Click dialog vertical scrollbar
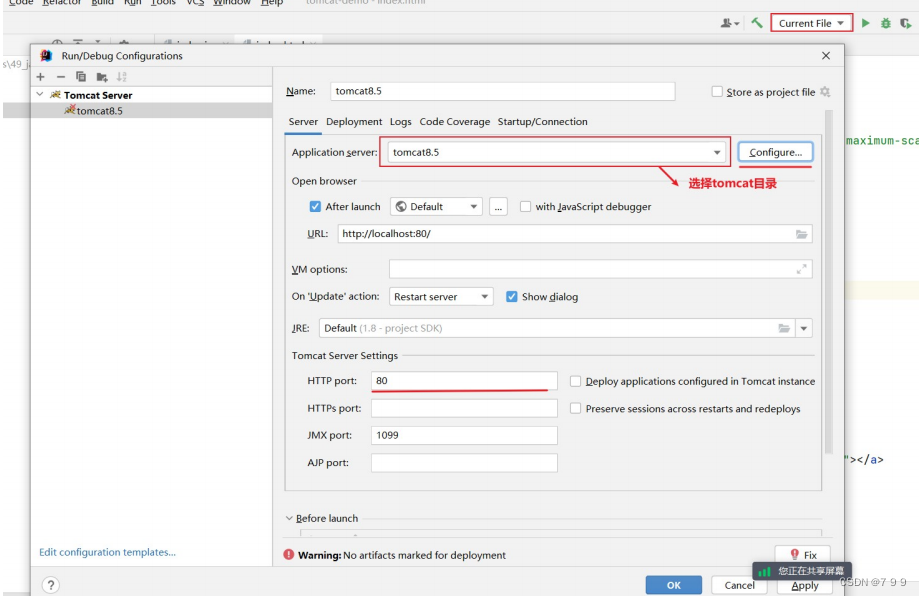Image resolution: width=922 pixels, height=596 pixels. pos(829,282)
